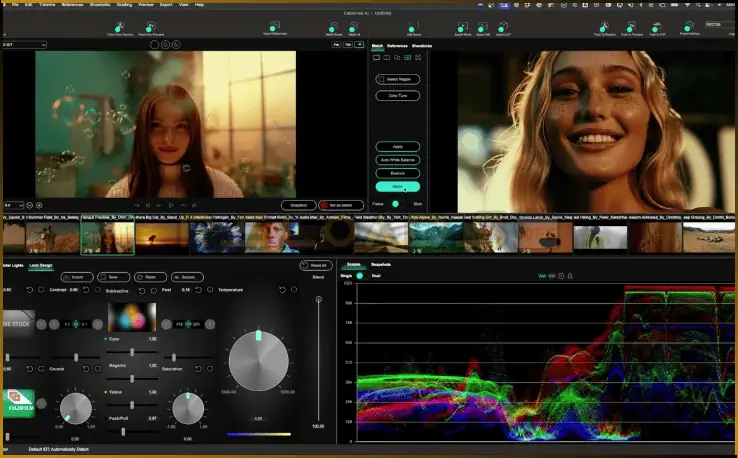Click the Blend vertical slider handle
This screenshot has width=738, height=458.
[x=319, y=299]
